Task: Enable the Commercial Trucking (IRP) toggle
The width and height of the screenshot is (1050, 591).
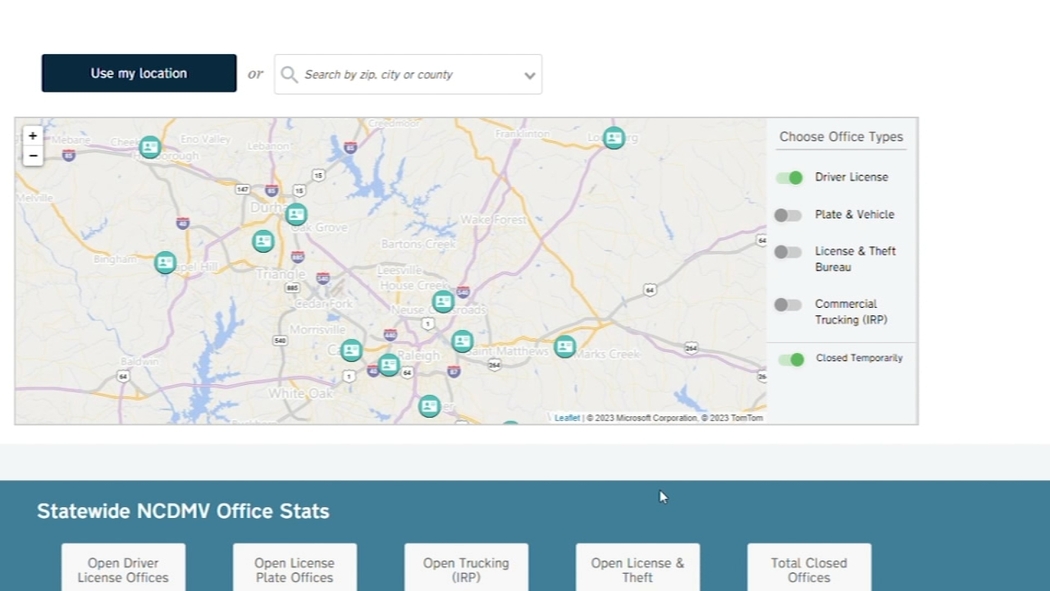Action: click(x=788, y=305)
